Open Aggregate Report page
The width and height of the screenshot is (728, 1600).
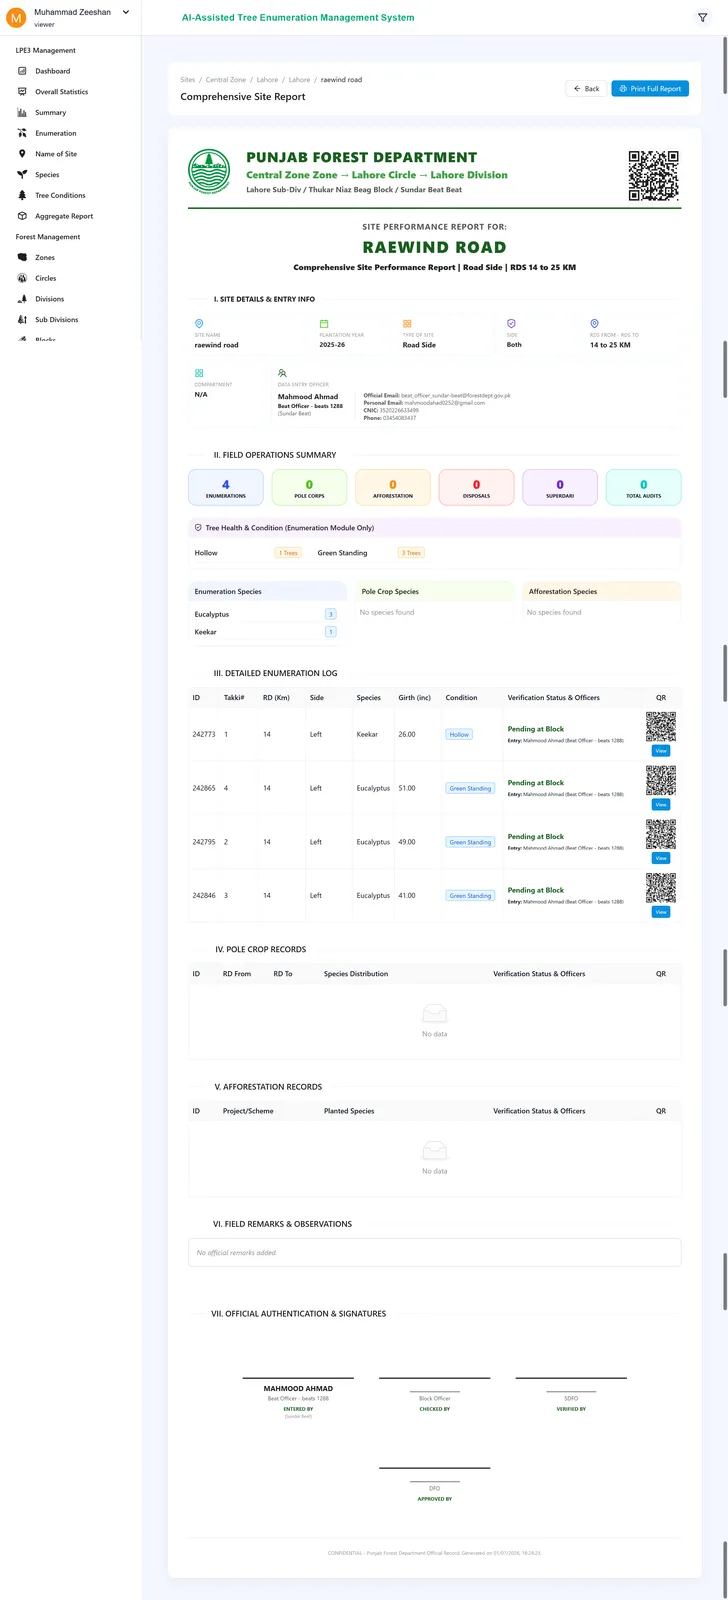pyautogui.click(x=64, y=216)
